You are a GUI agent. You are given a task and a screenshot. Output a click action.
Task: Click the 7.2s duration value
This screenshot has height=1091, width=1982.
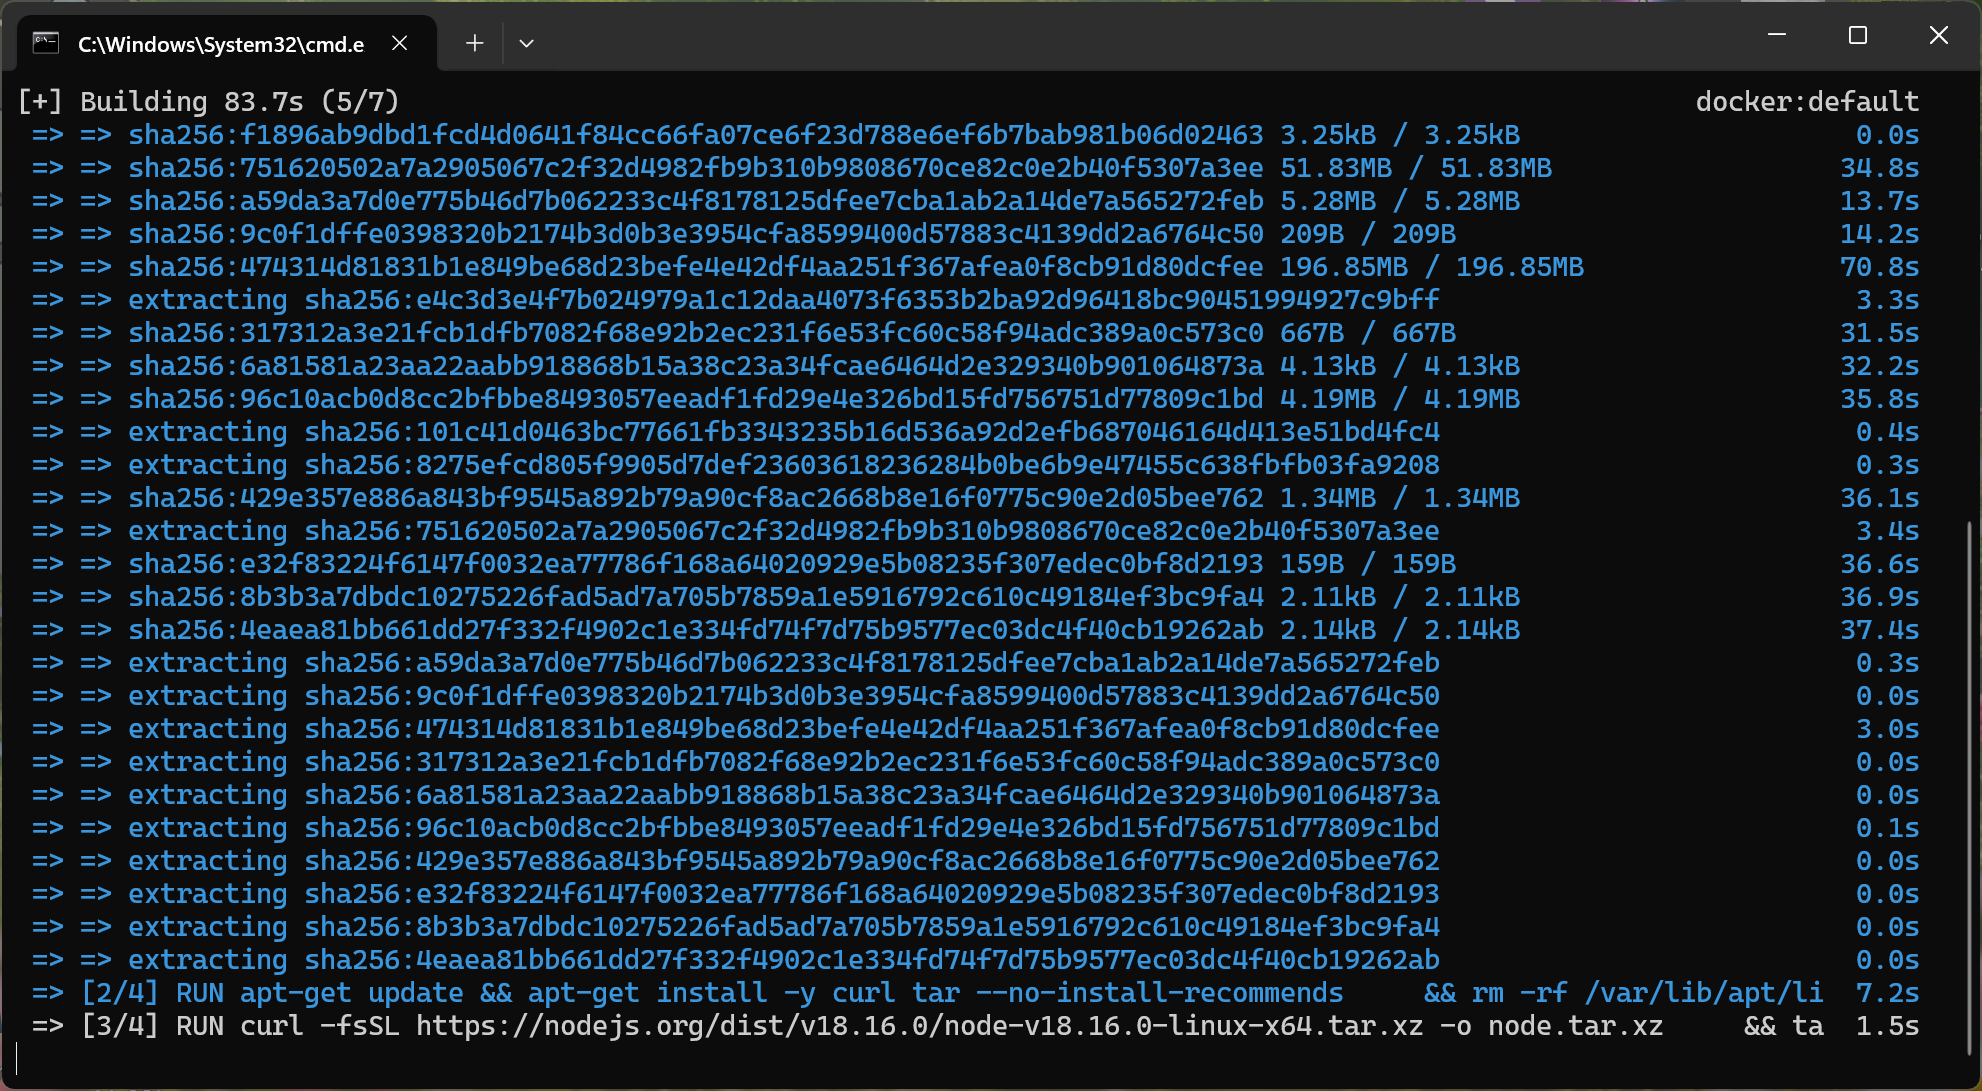point(1888,992)
